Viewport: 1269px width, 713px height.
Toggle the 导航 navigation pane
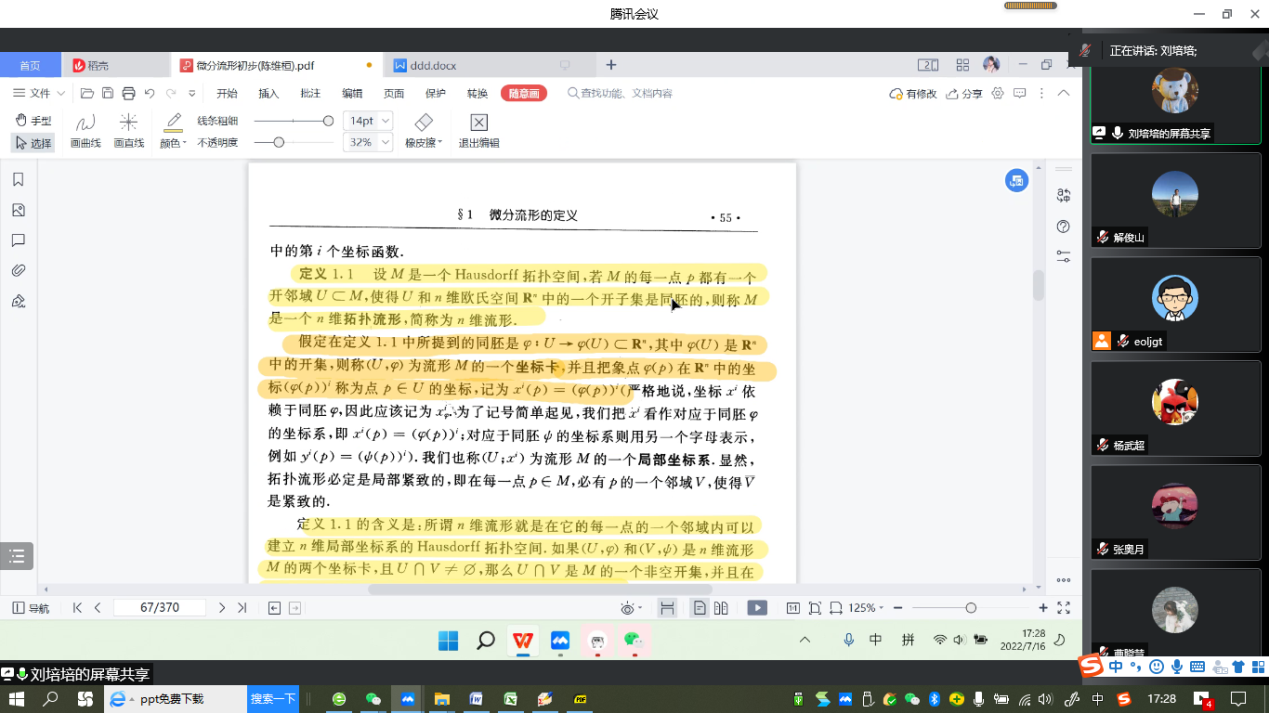[30, 608]
